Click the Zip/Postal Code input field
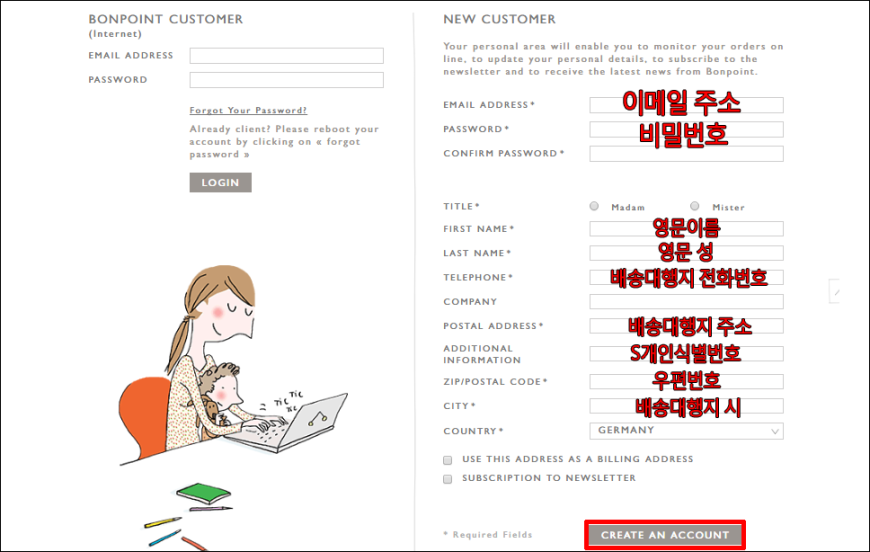The width and height of the screenshot is (870, 552). (686, 382)
